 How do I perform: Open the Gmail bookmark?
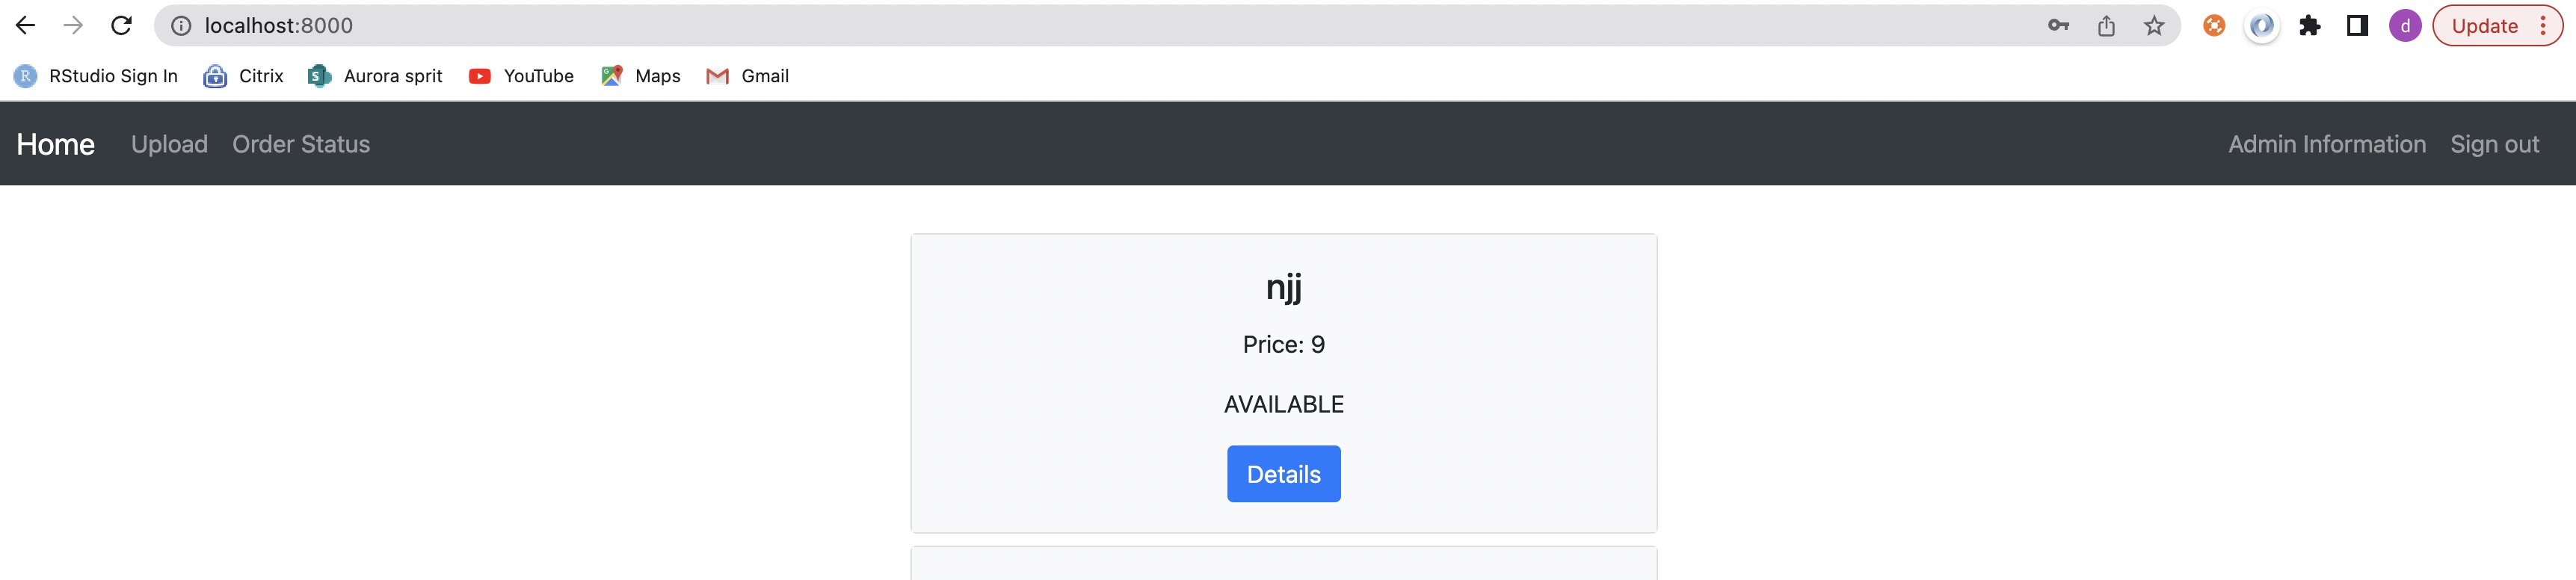pyautogui.click(x=747, y=76)
